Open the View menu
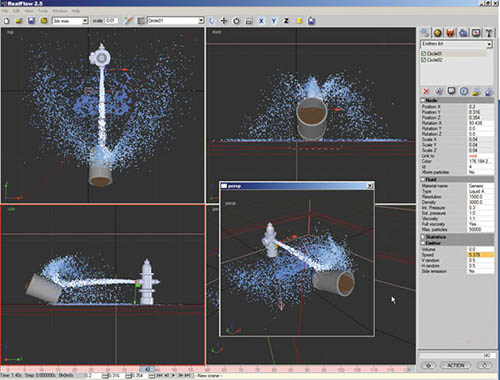 click(x=29, y=11)
